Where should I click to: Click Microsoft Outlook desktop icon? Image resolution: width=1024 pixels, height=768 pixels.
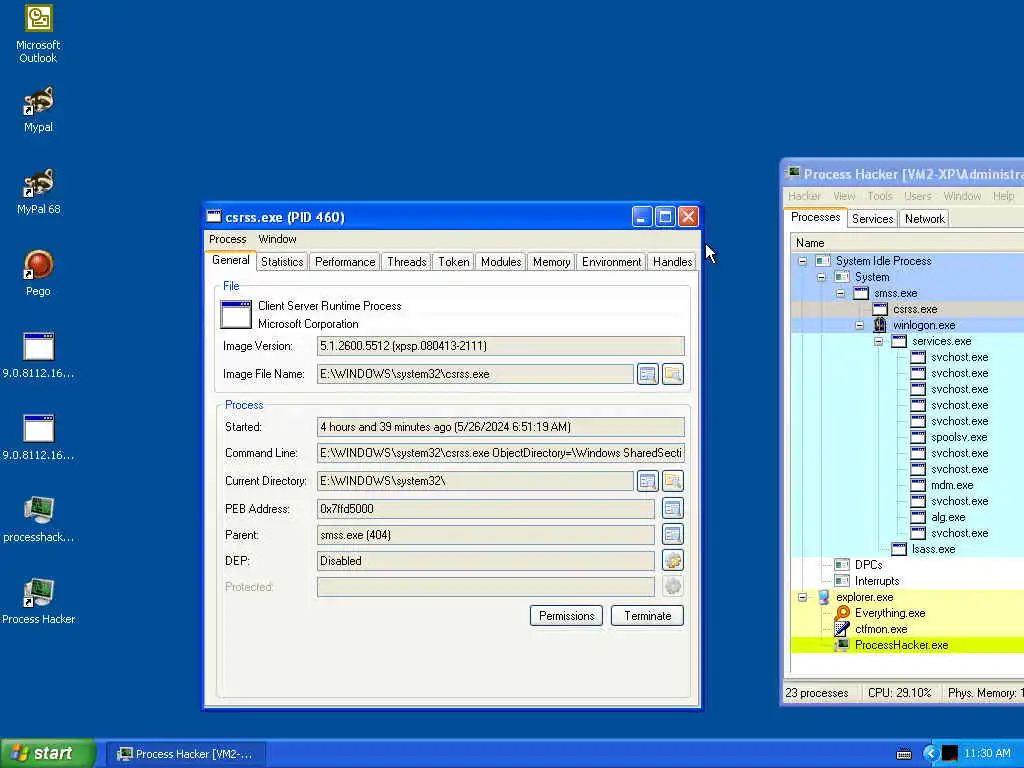click(38, 34)
